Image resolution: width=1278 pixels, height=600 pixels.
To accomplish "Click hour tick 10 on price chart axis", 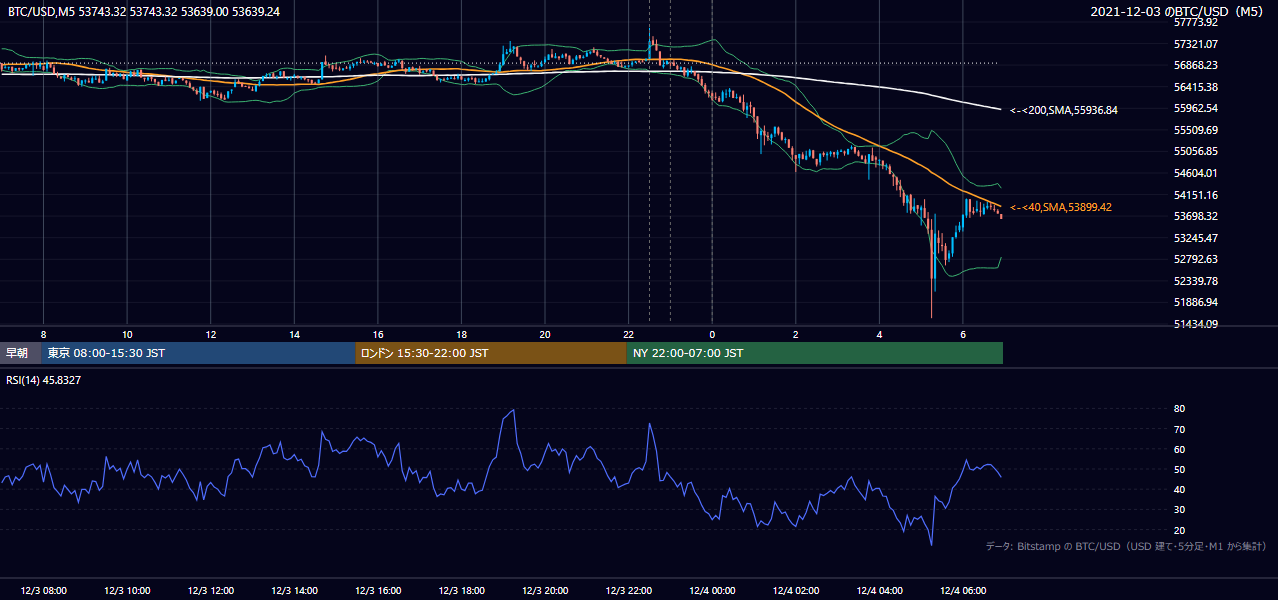I will pos(127,334).
